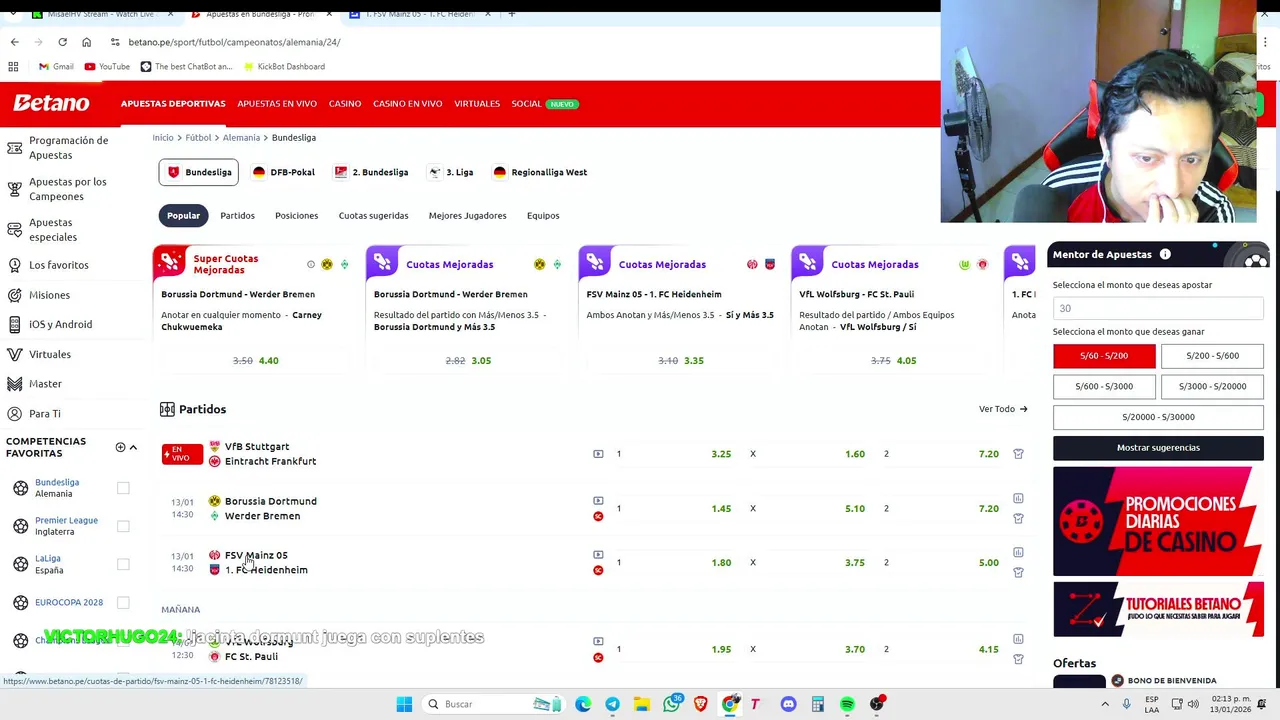Select the S/200 - S/600 winnings range

coord(1212,356)
